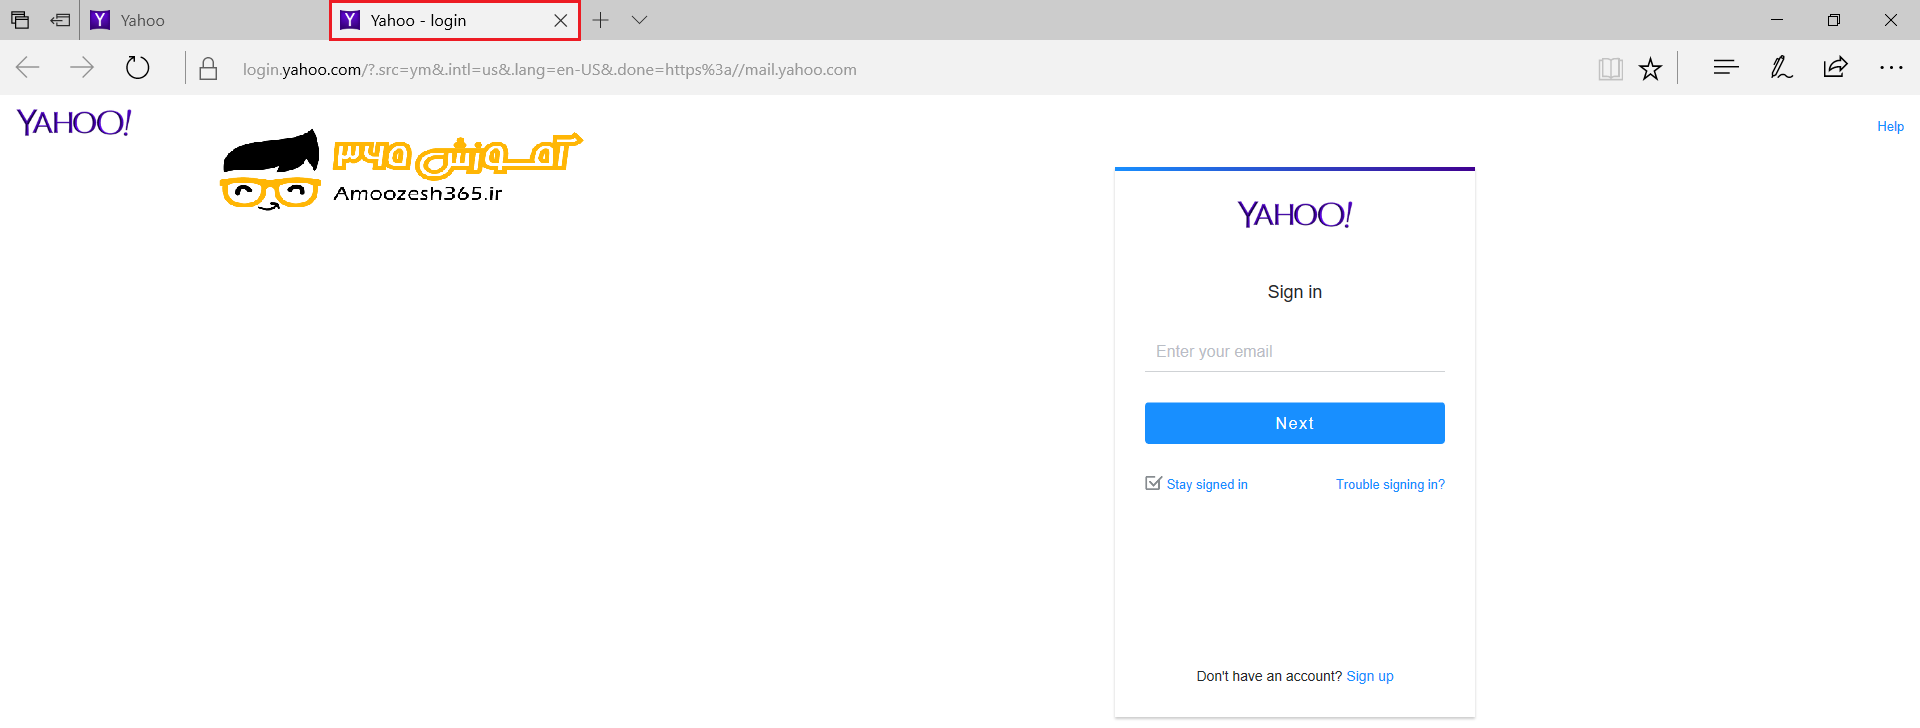Close the Yahoo - login tab
The image size is (1920, 728).
[561, 20]
